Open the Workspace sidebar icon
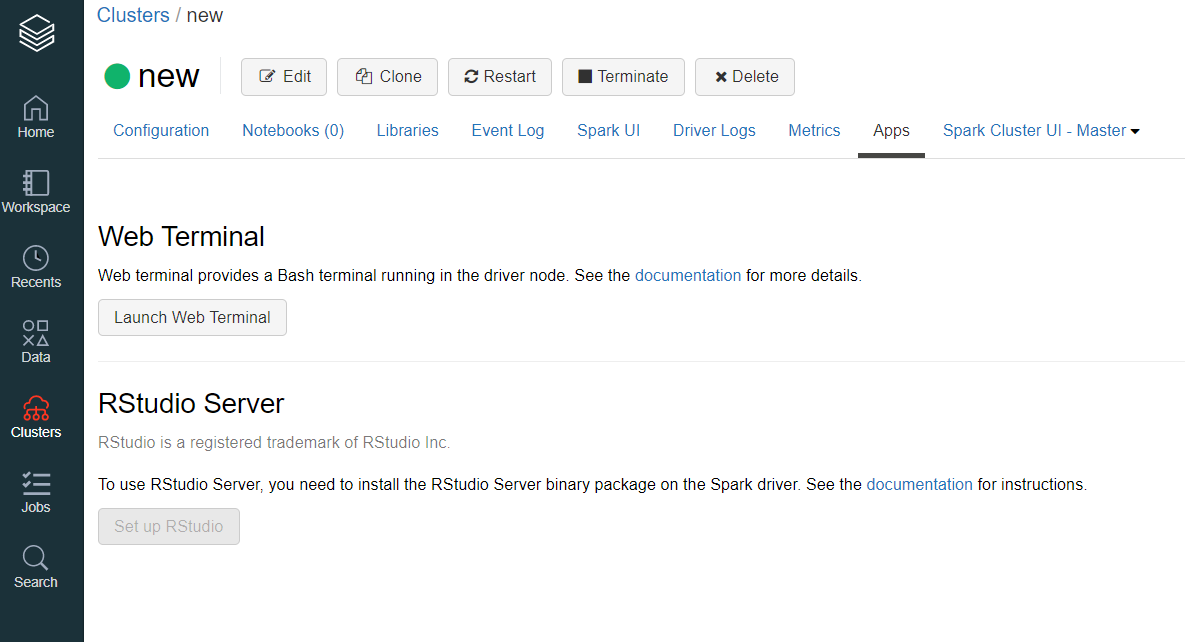The width and height of the screenshot is (1185, 642). (36, 191)
